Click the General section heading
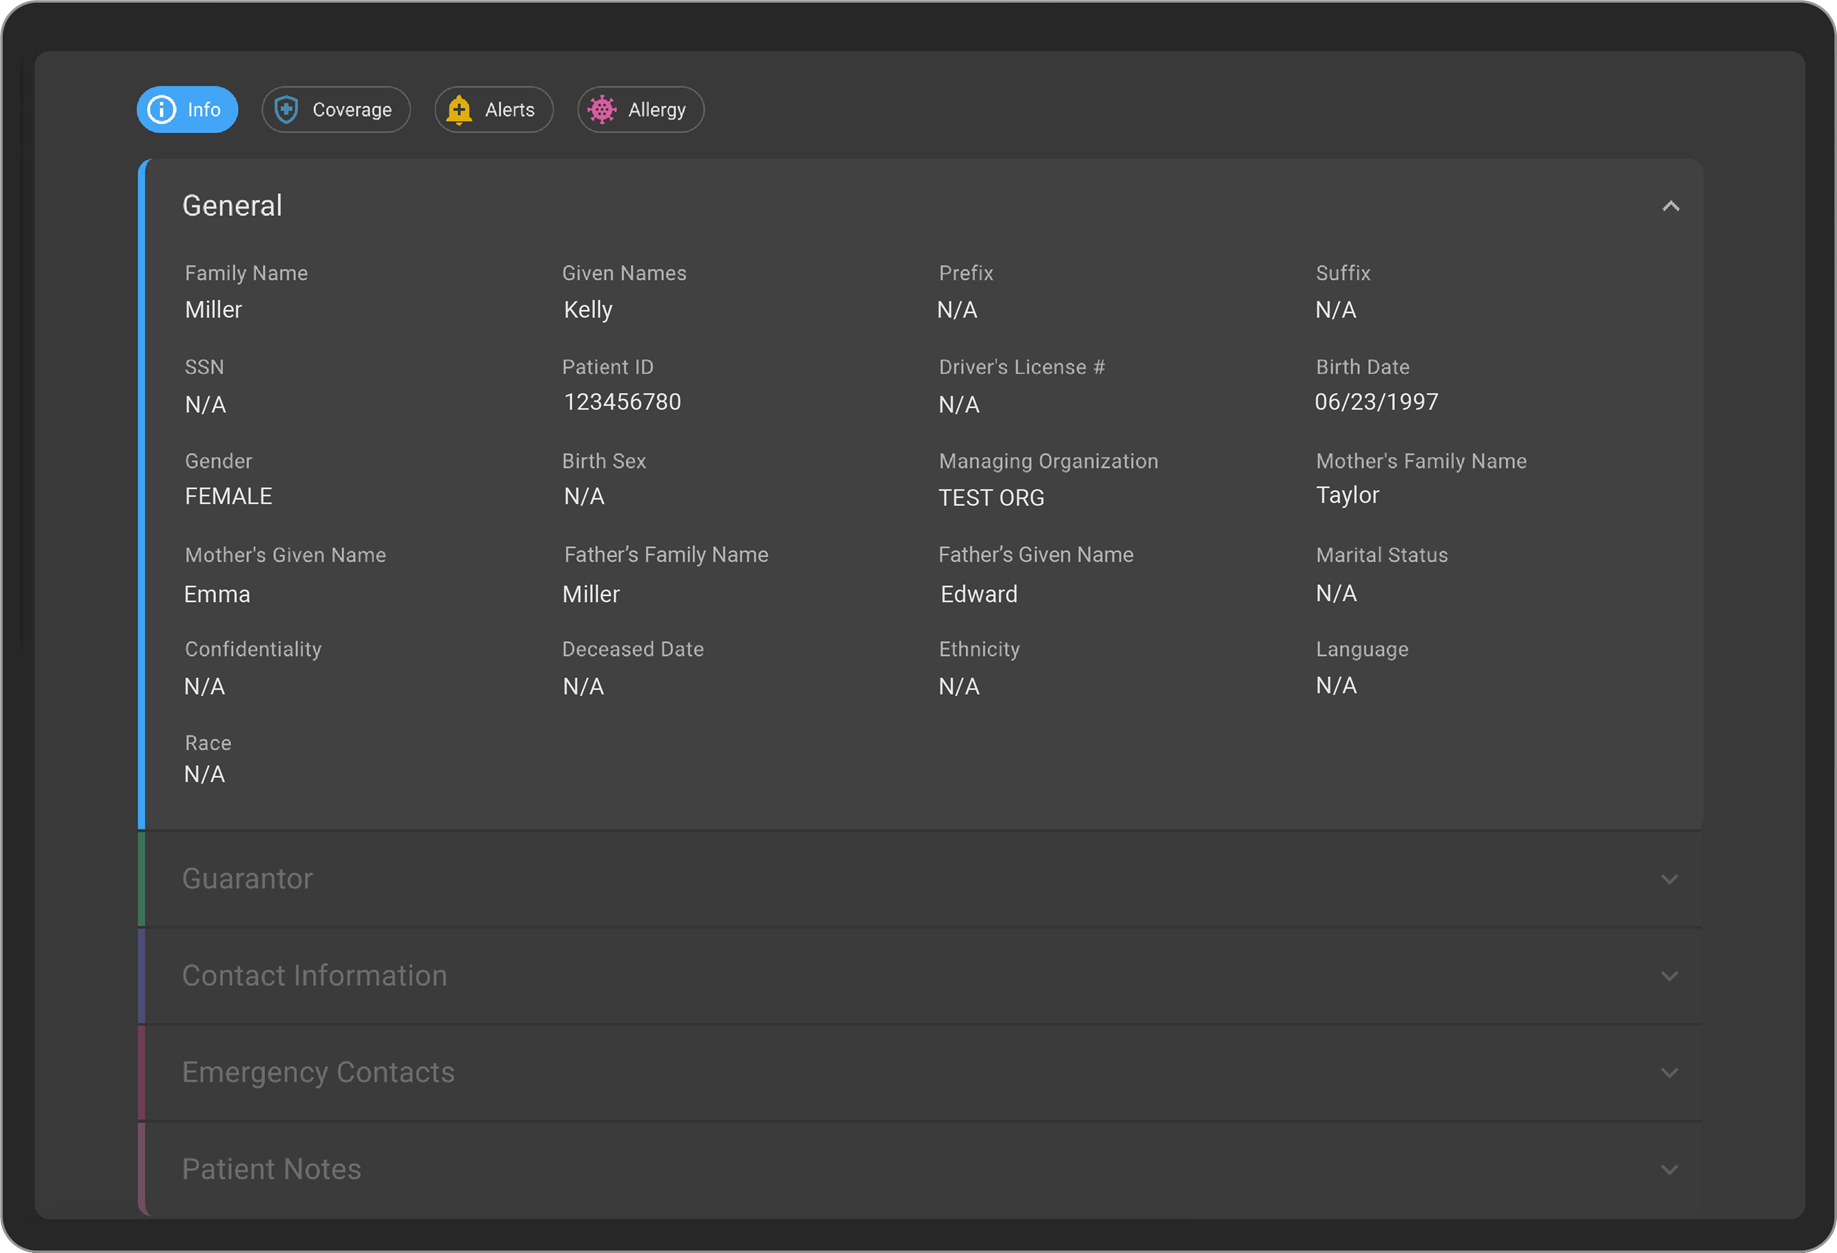The height and width of the screenshot is (1253, 1837). [x=232, y=206]
